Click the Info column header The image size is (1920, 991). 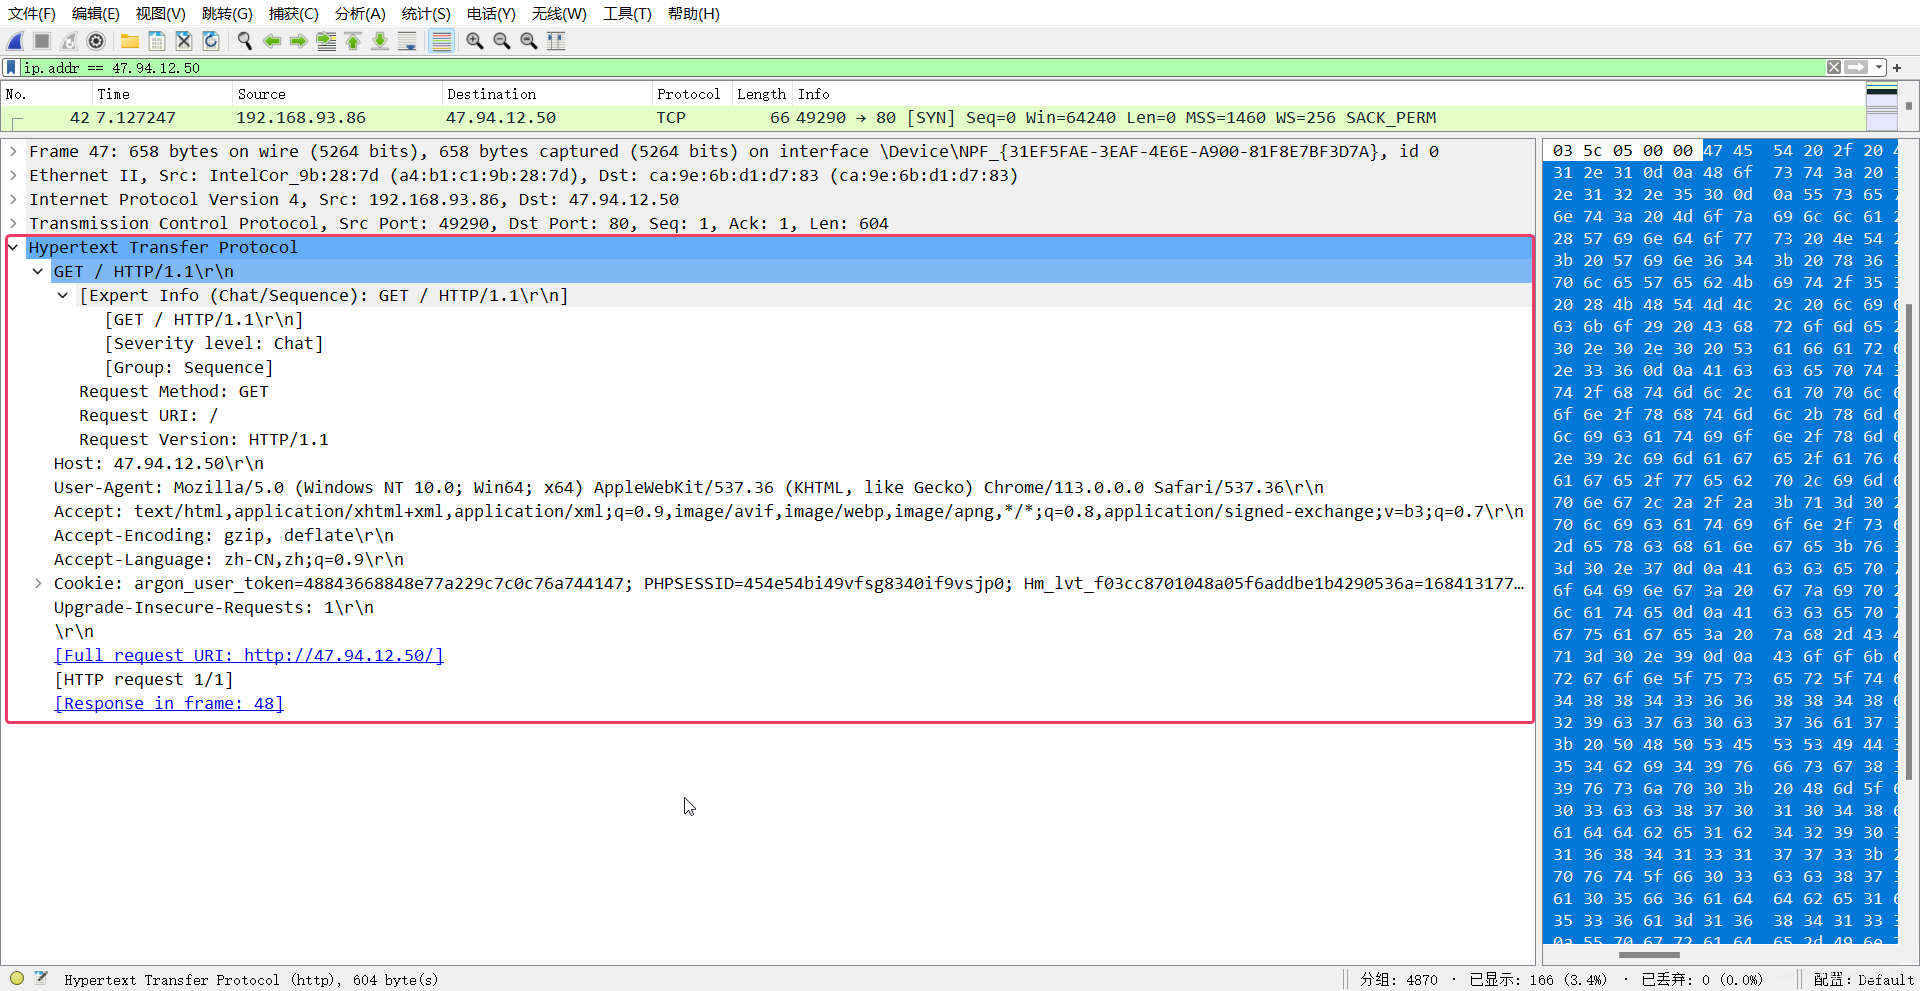tap(1328, 94)
